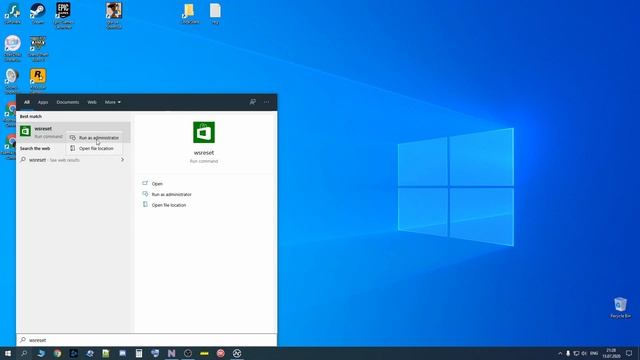The image size is (640, 360).
Task: Open the yellow bar app on the taskbar
Action: coord(204,353)
